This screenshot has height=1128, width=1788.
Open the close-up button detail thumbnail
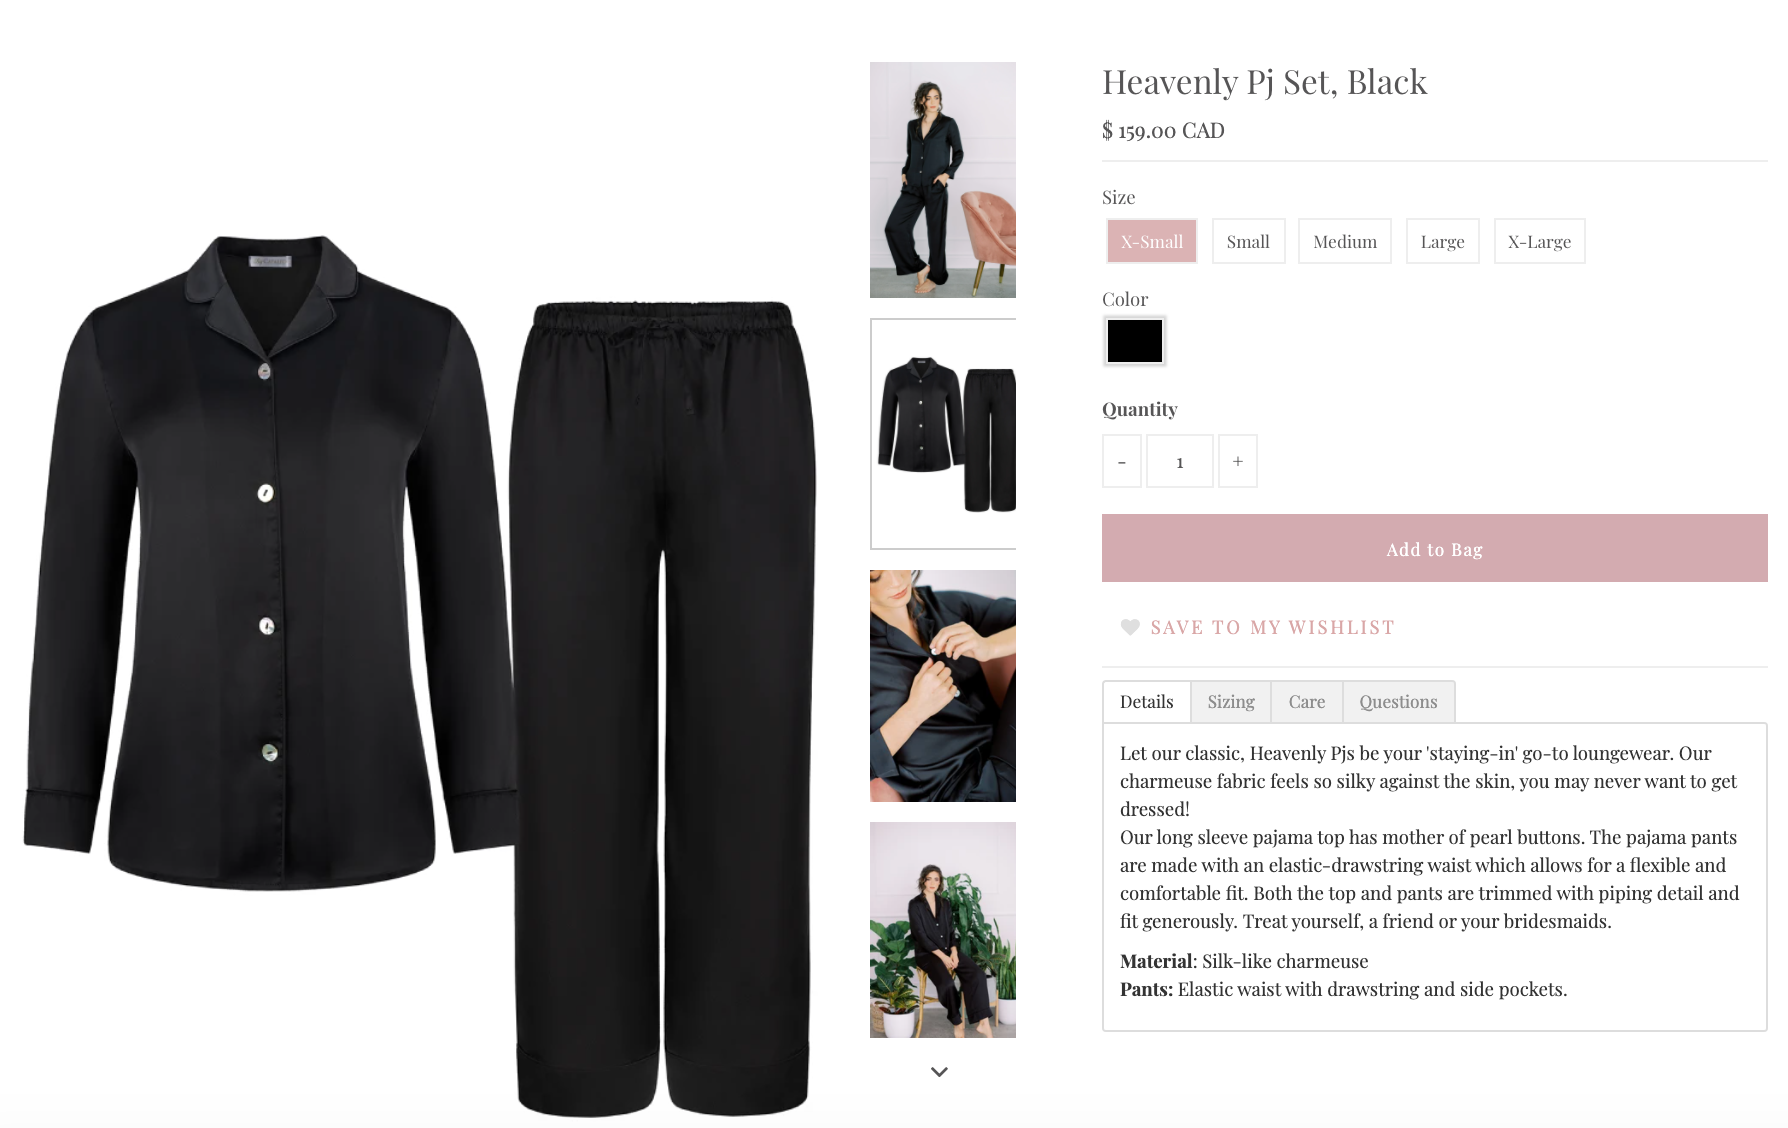(x=943, y=686)
